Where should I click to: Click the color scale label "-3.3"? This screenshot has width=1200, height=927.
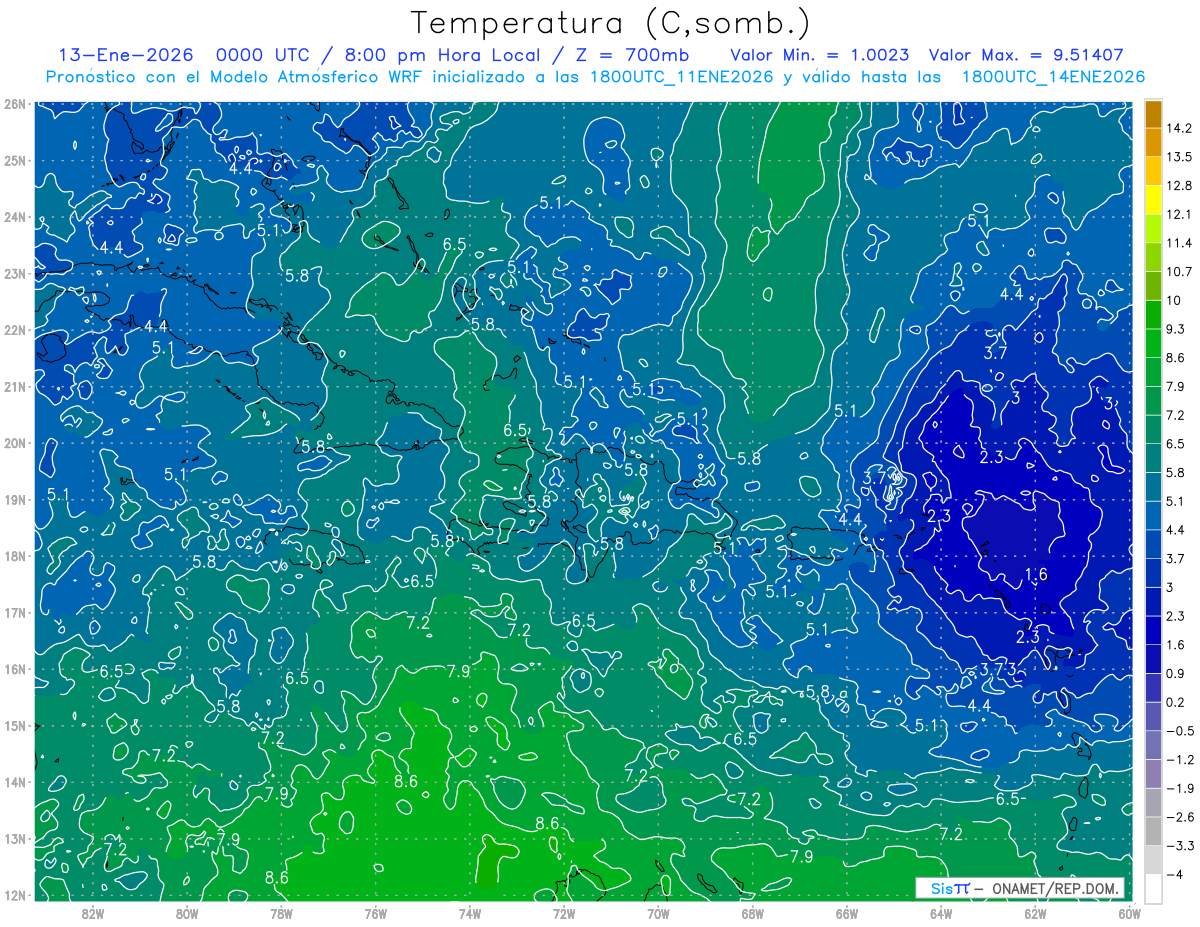point(1180,846)
